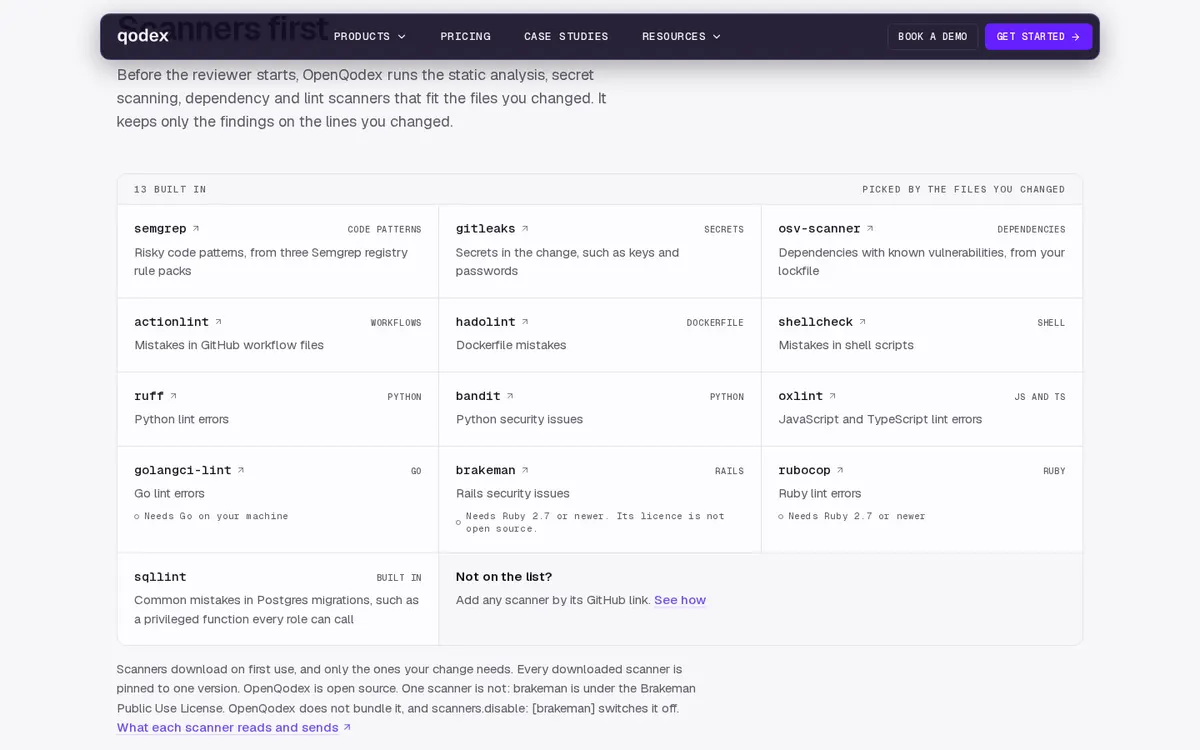Click the RAILS tag

click(x=729, y=471)
